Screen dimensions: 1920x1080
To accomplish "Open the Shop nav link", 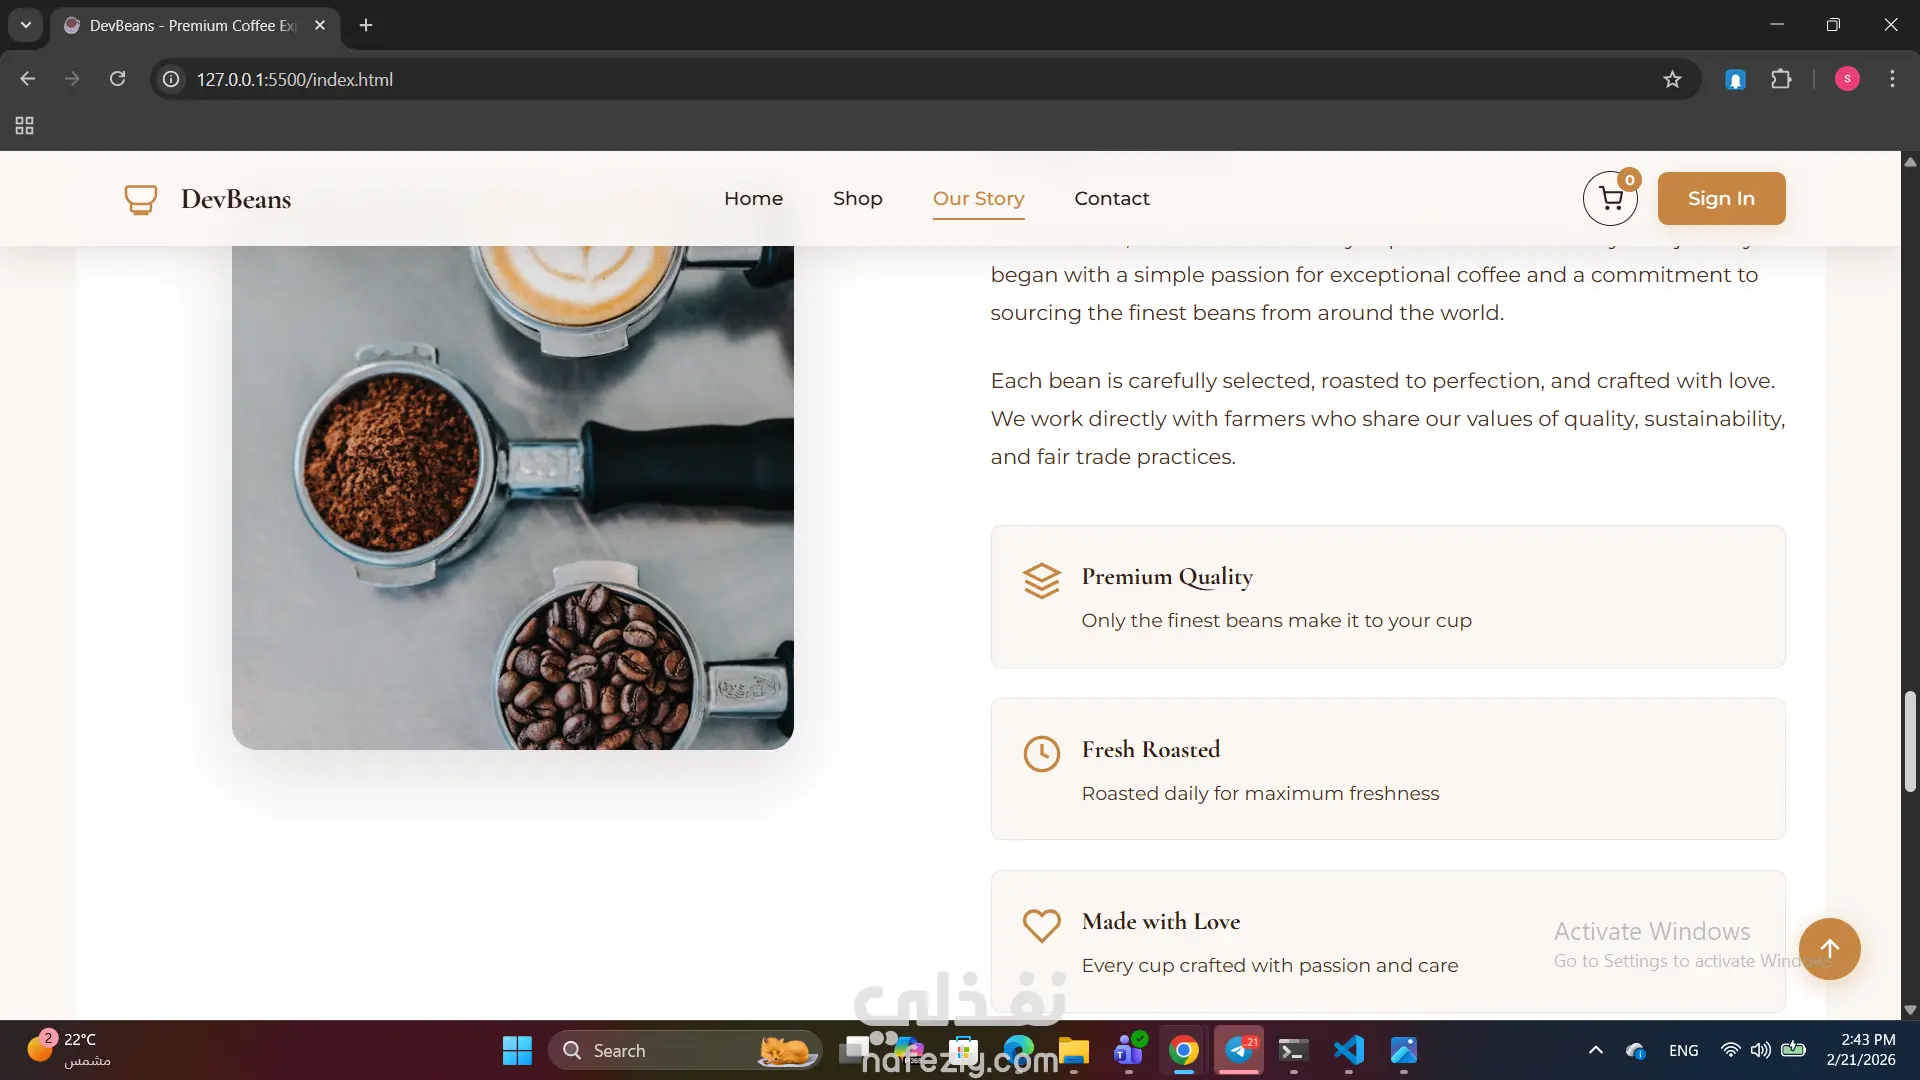I will click(x=857, y=198).
